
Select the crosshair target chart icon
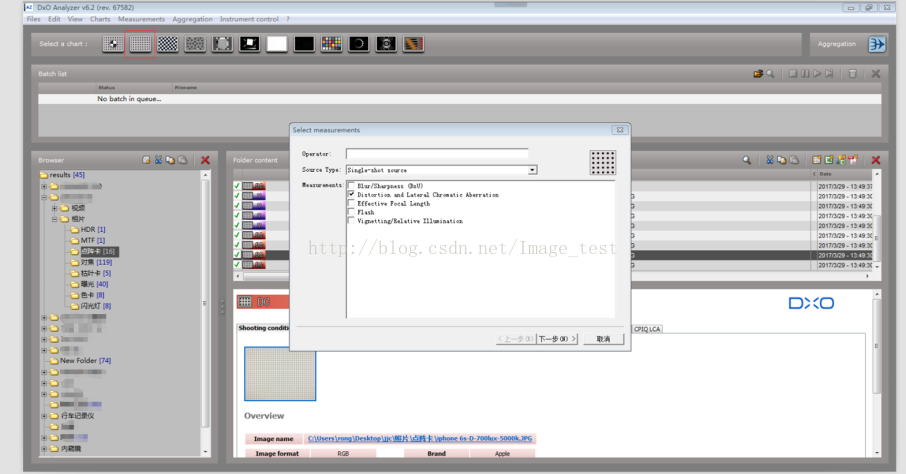pos(113,44)
